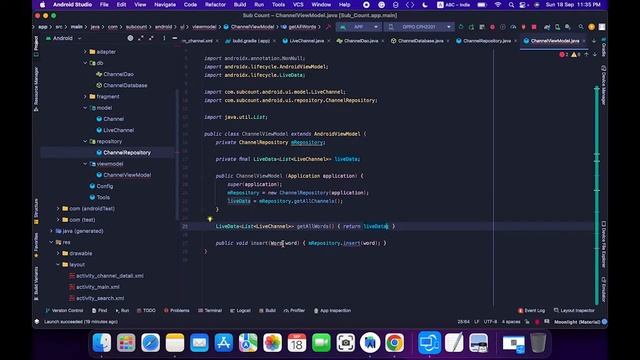Open the Problems tool window
The height and width of the screenshot is (360, 640).
click(x=177, y=311)
